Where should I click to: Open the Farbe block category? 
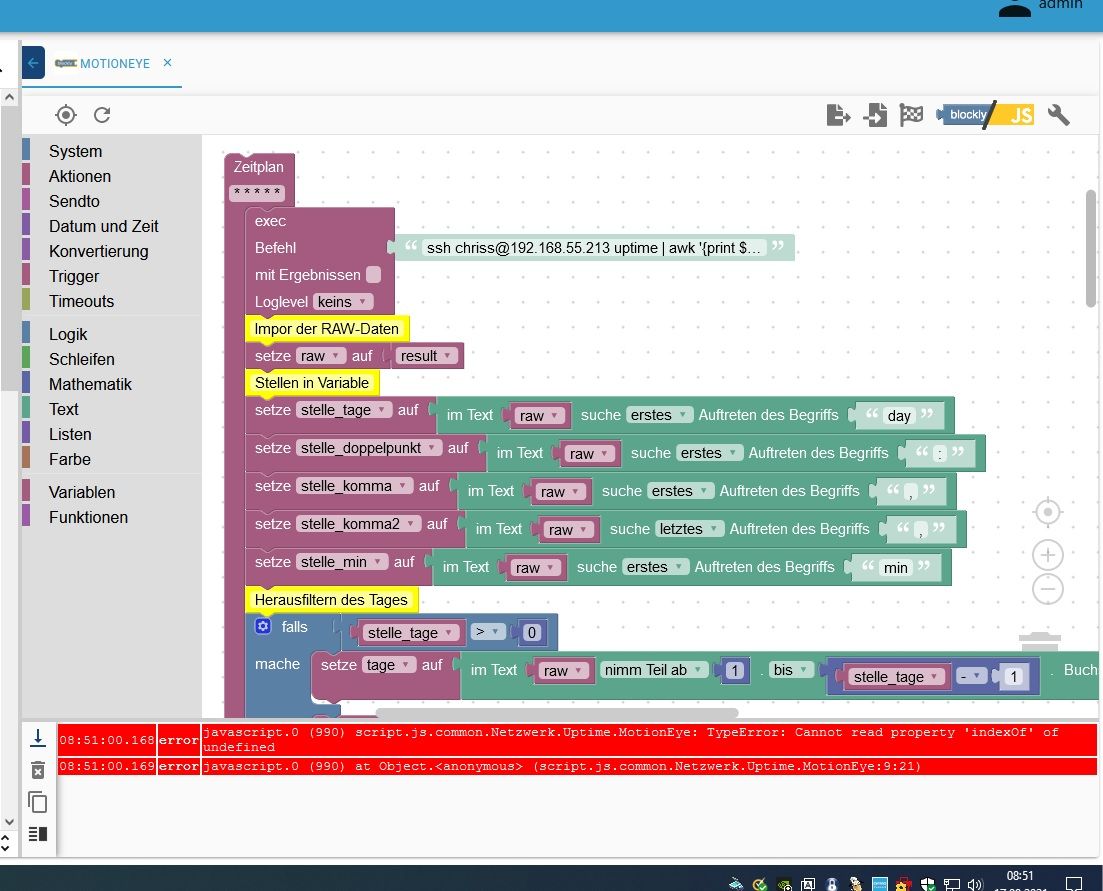pos(70,459)
